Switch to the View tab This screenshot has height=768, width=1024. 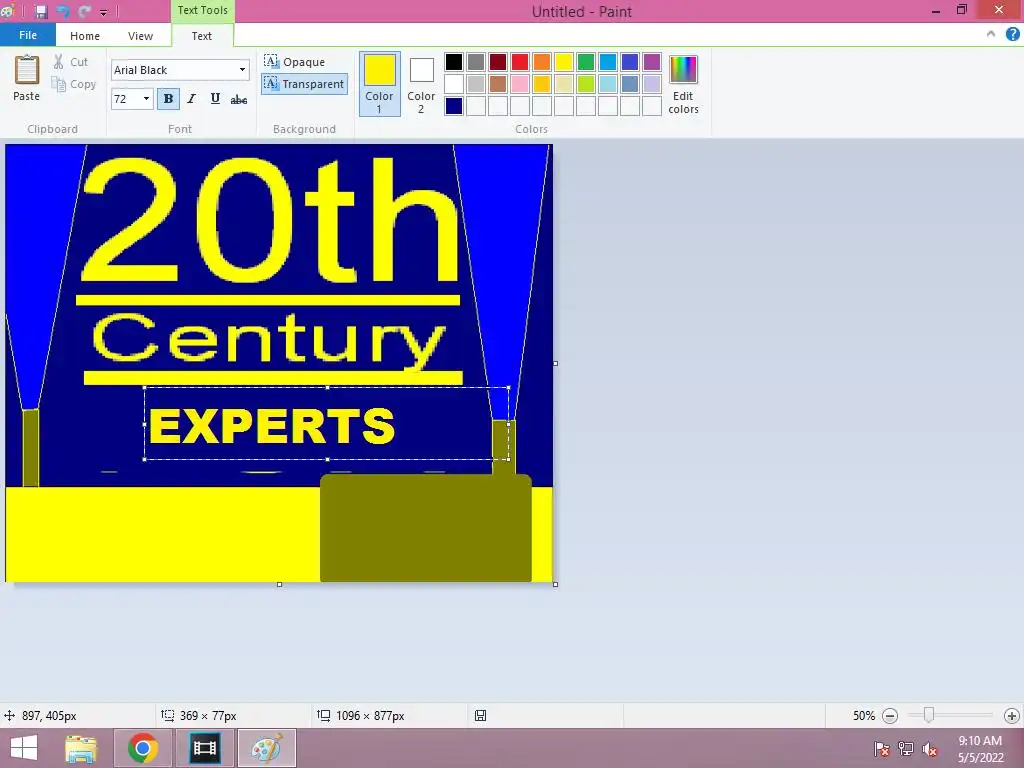(x=140, y=36)
